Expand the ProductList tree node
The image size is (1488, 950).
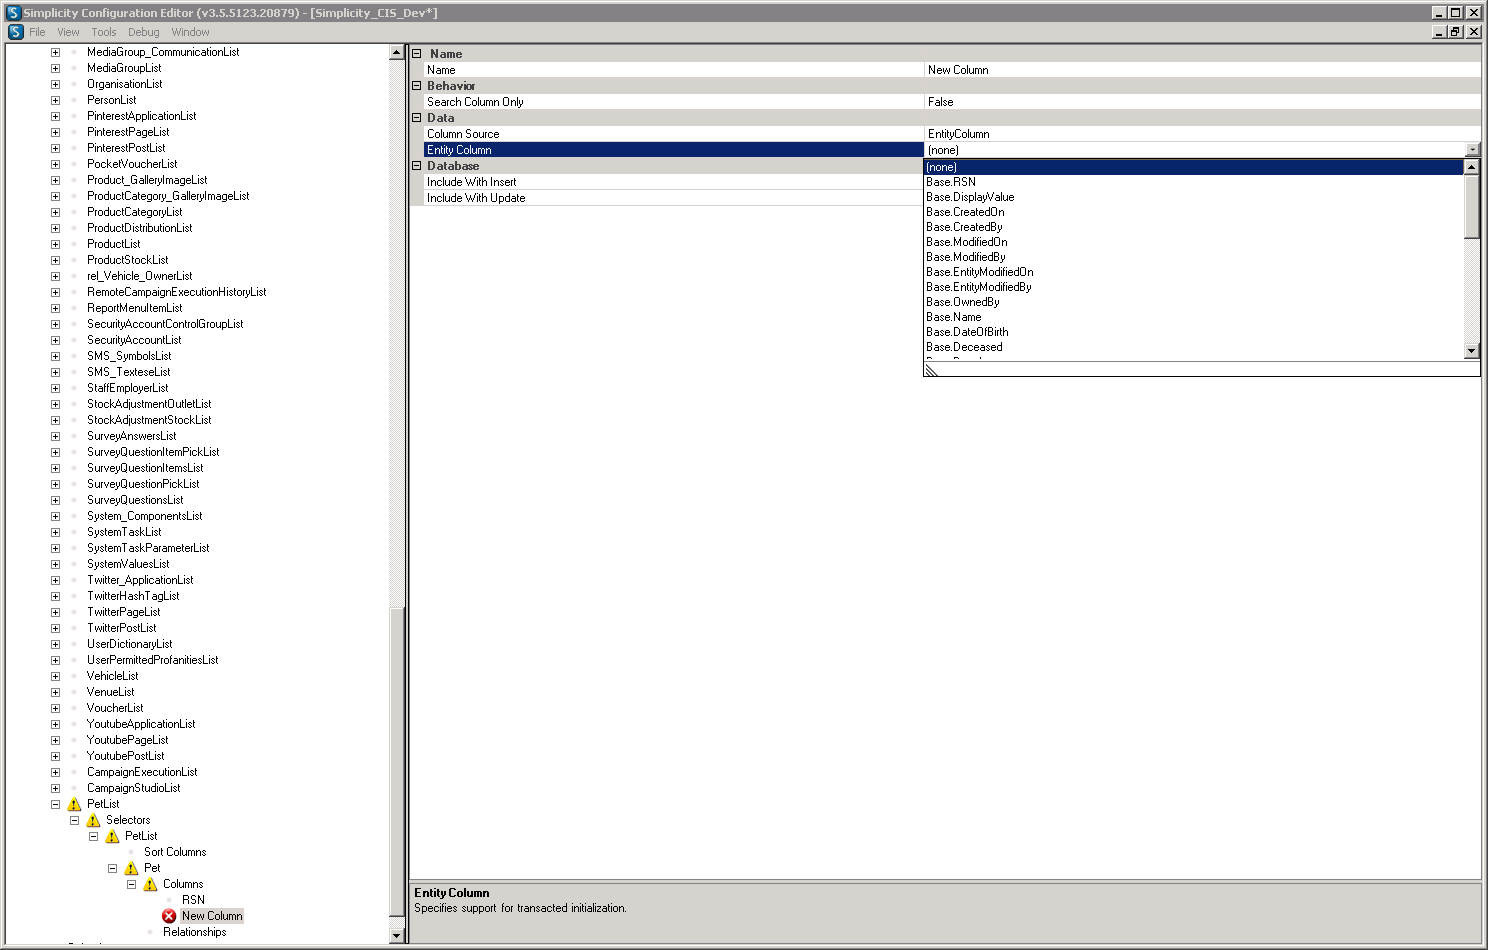pyautogui.click(x=55, y=244)
